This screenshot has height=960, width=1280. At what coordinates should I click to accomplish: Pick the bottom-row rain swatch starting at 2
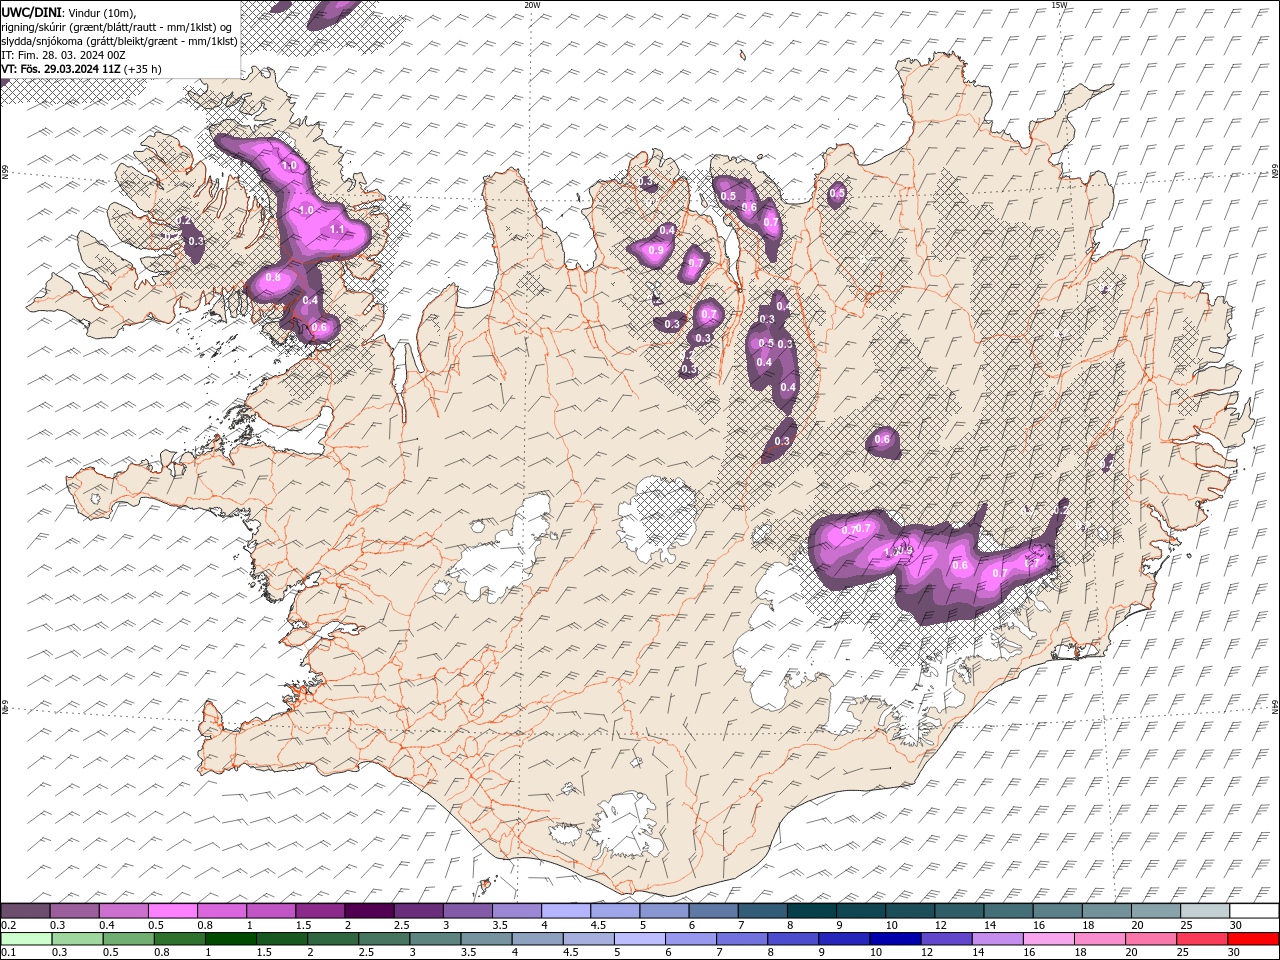point(332,939)
